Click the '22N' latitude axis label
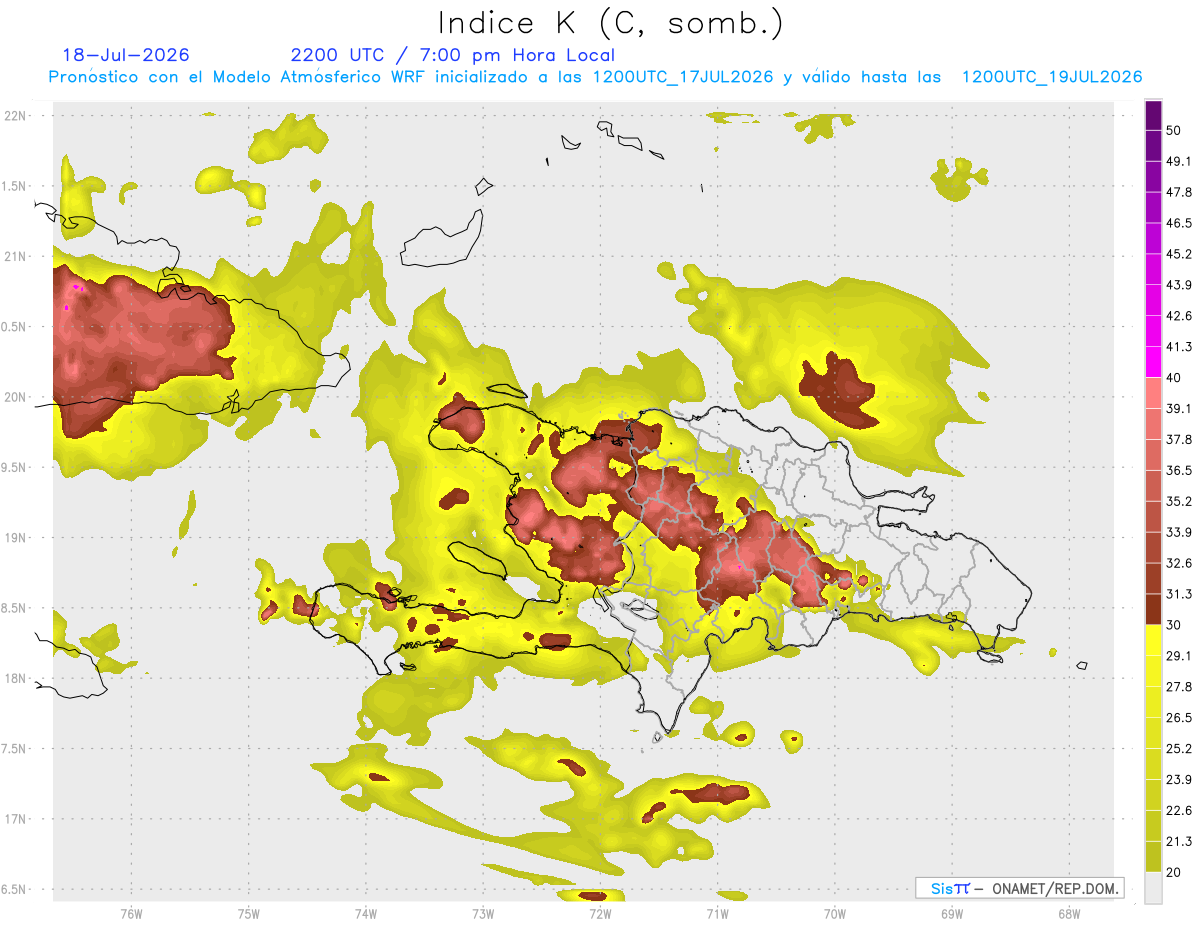The width and height of the screenshot is (1200, 927). 16,116
